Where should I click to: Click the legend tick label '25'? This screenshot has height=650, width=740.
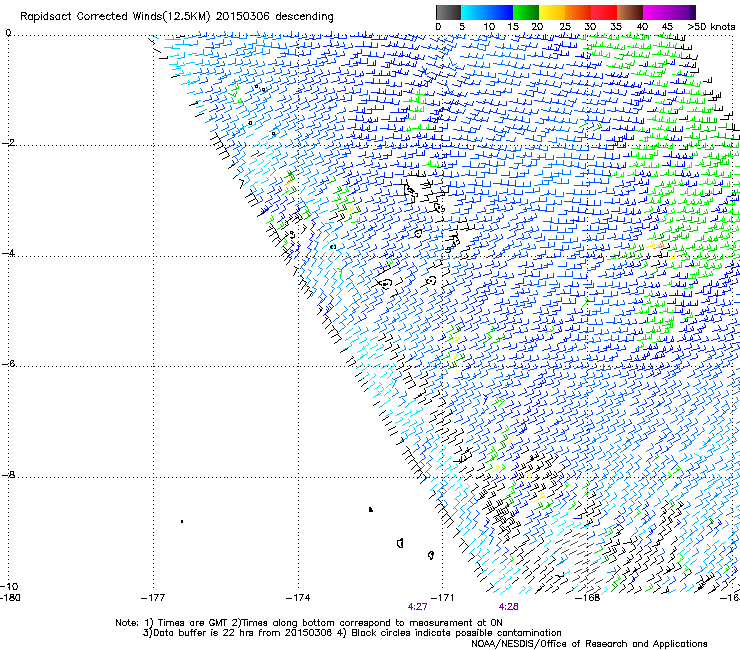[565, 26]
